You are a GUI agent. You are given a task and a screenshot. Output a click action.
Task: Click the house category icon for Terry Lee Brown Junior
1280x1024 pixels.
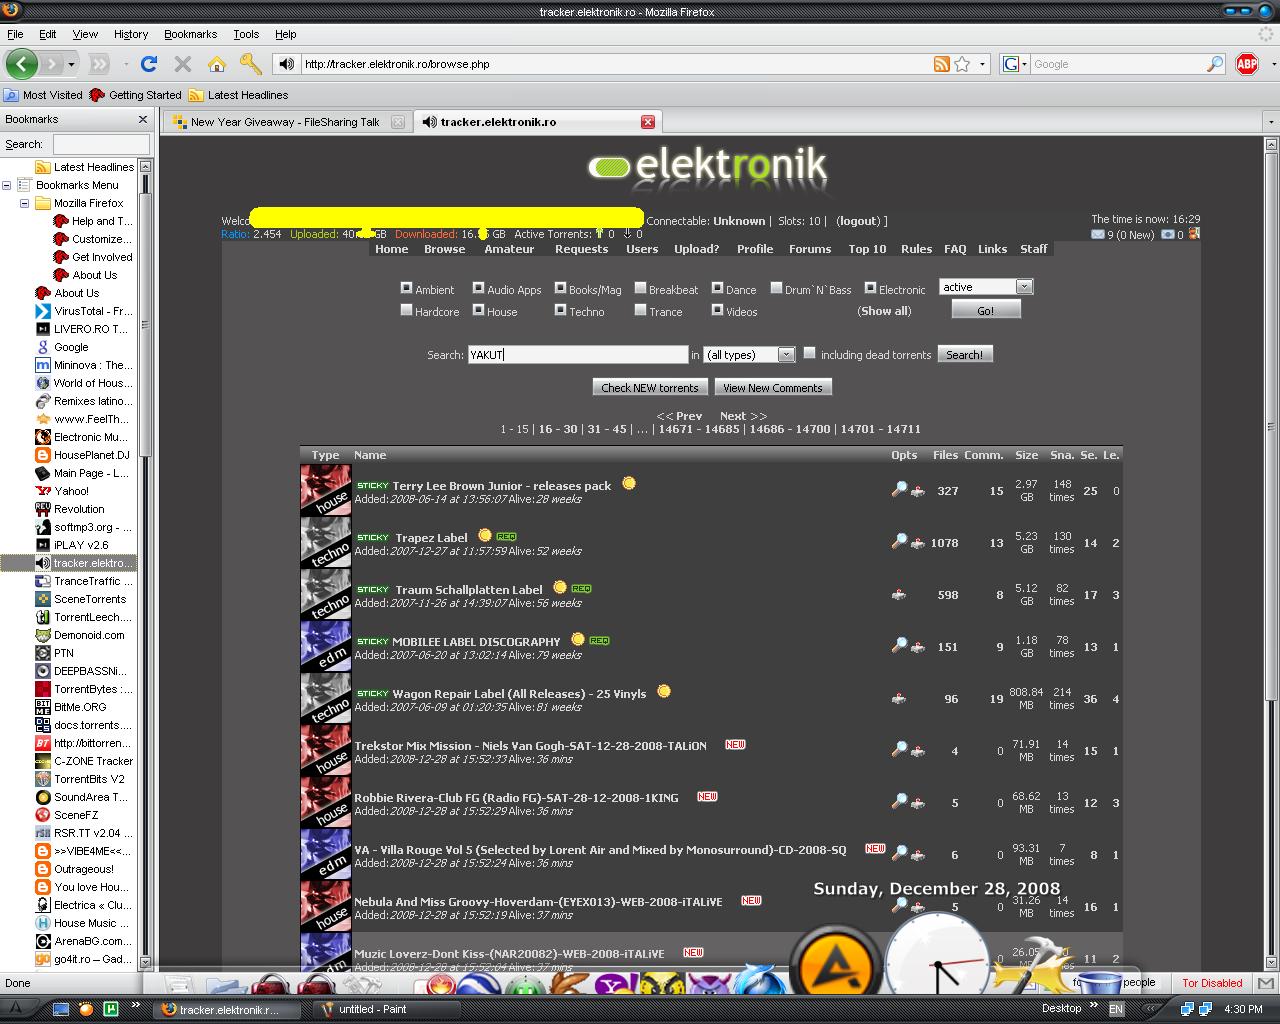[325, 490]
